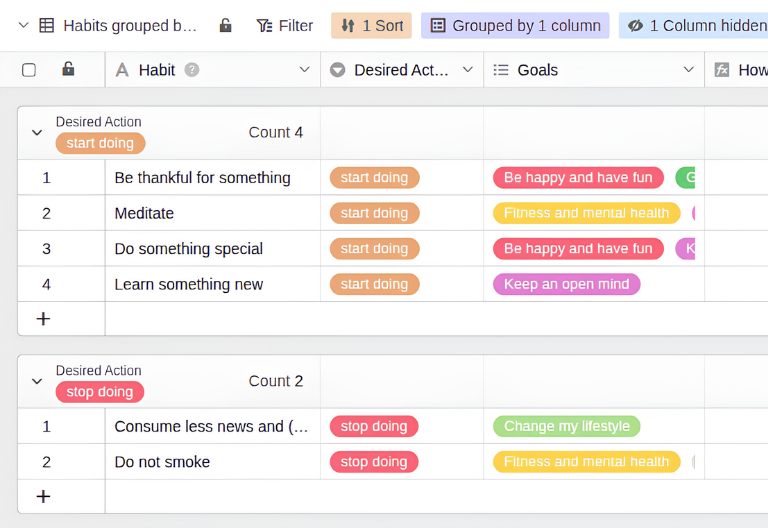This screenshot has width=768, height=528.
Task: Open the 1 Sort settings
Action: (371, 25)
